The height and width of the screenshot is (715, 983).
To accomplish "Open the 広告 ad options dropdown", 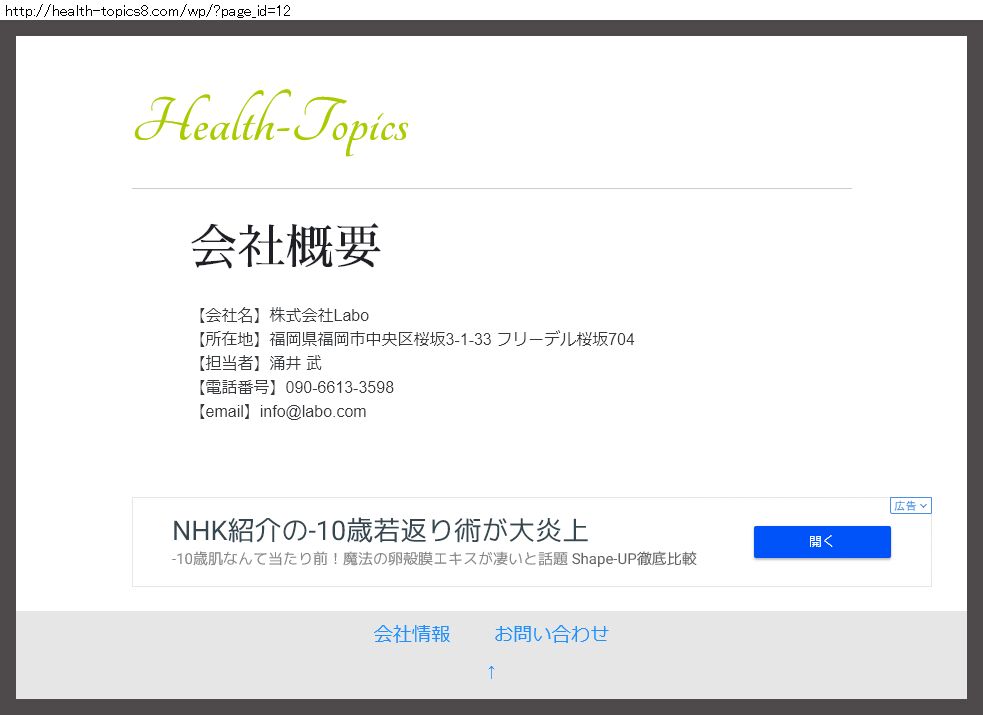I will [x=910, y=506].
